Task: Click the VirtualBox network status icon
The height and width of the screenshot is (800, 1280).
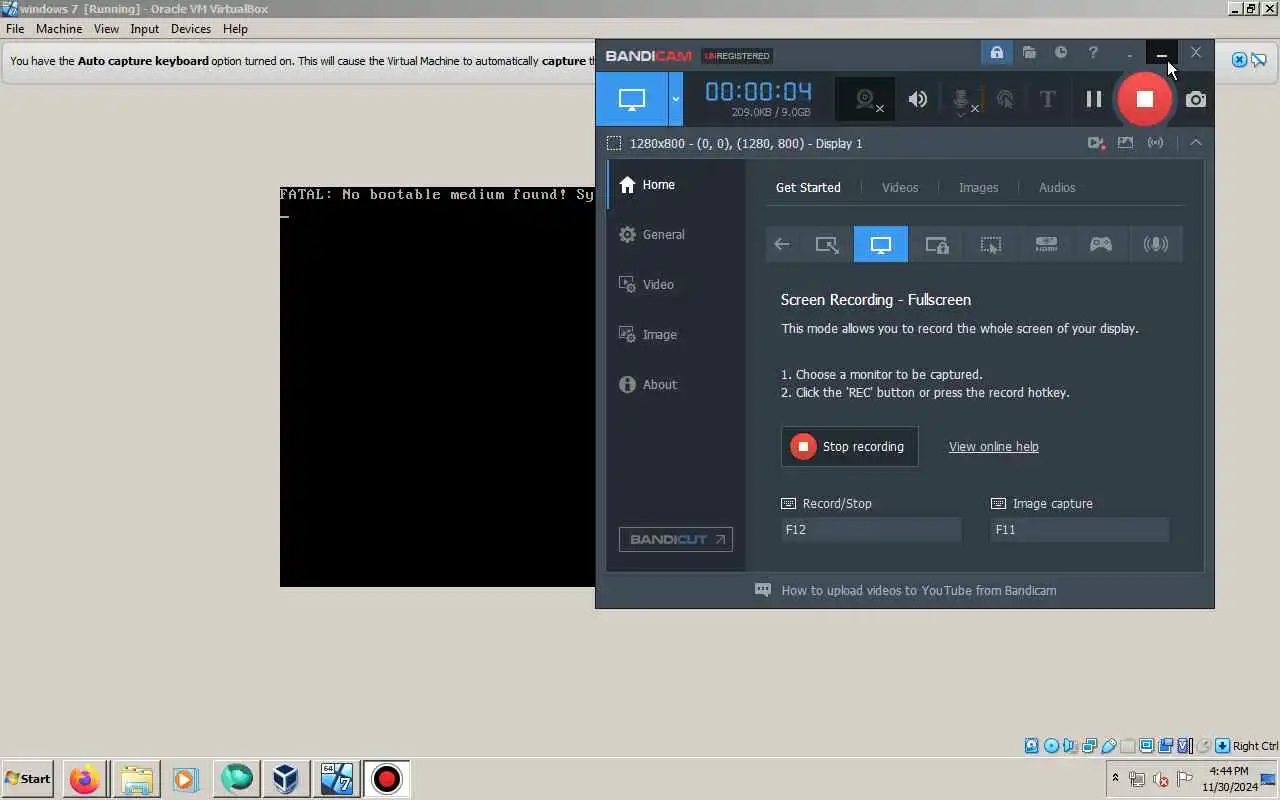Action: click(x=1089, y=746)
